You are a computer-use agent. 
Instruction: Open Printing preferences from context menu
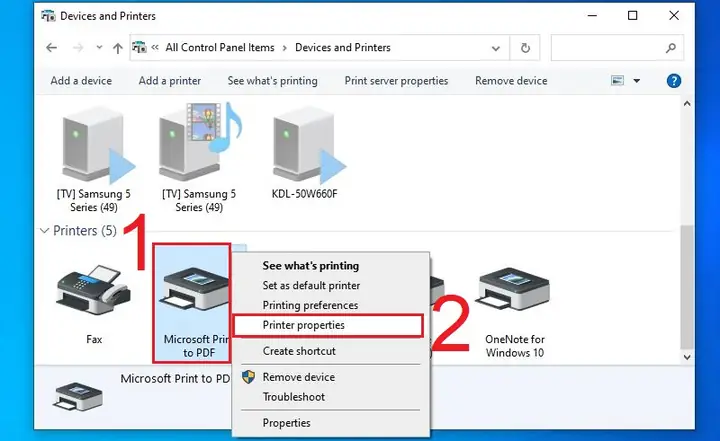[310, 305]
